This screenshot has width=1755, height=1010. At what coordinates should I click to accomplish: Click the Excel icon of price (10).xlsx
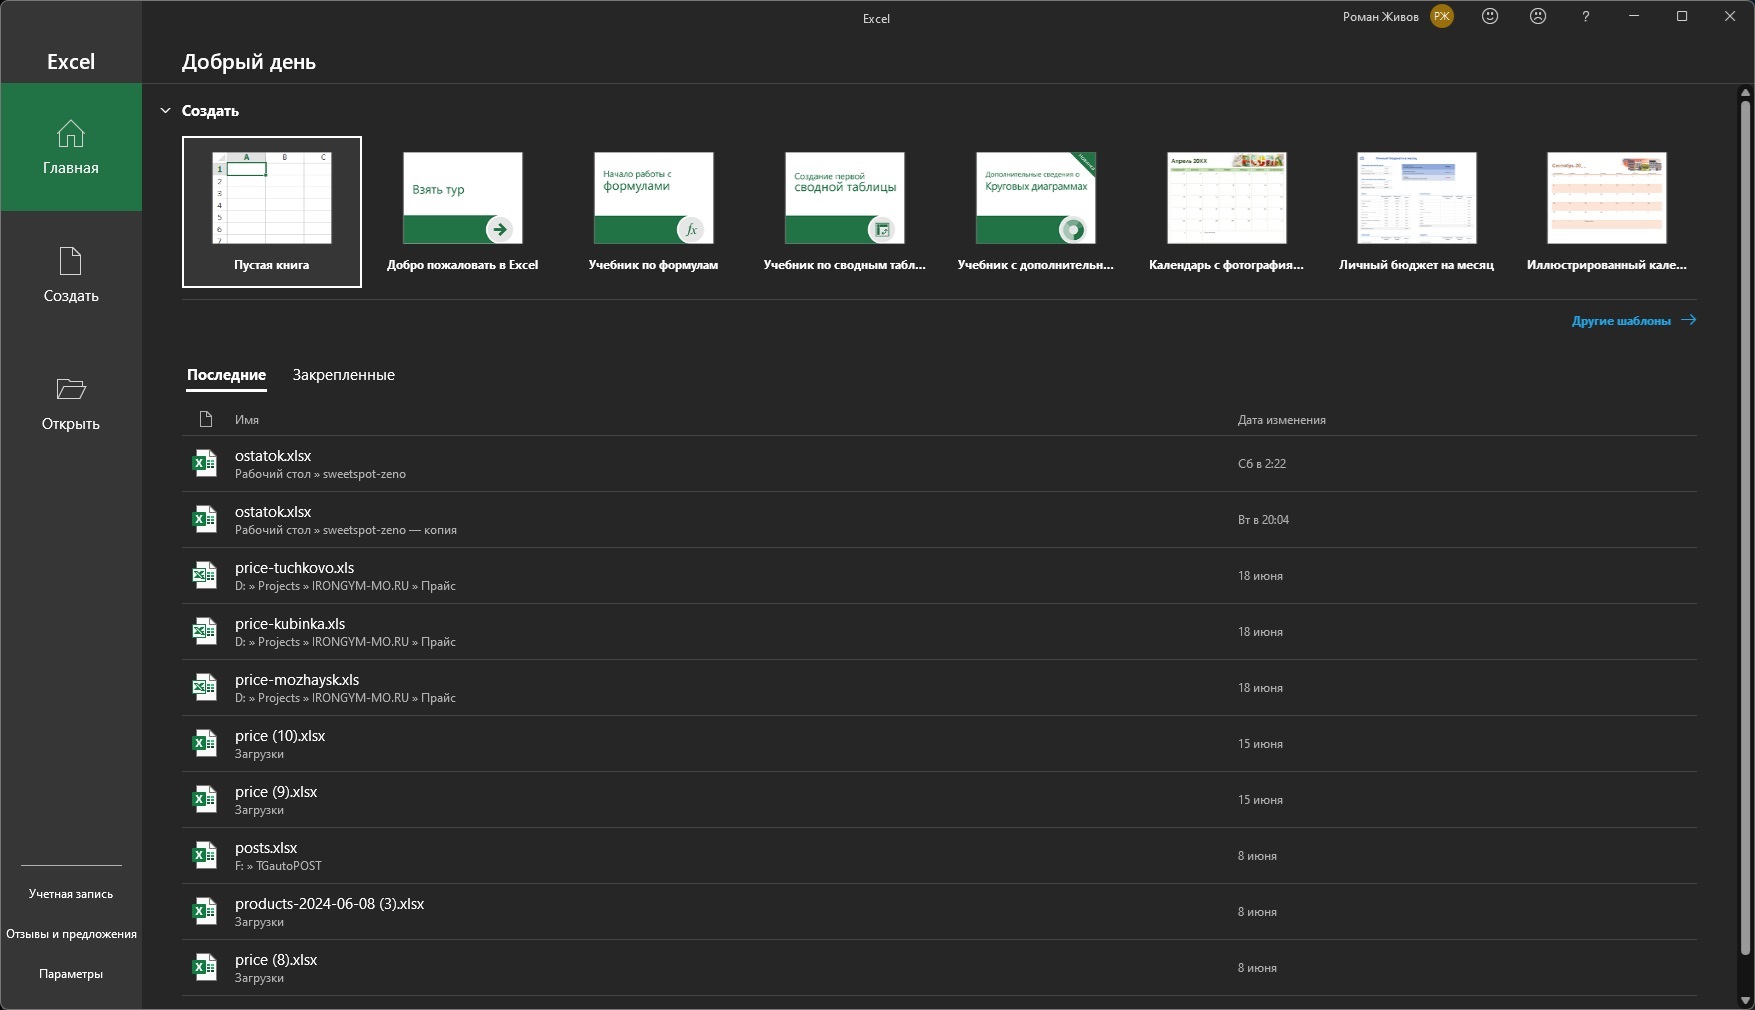click(x=205, y=744)
